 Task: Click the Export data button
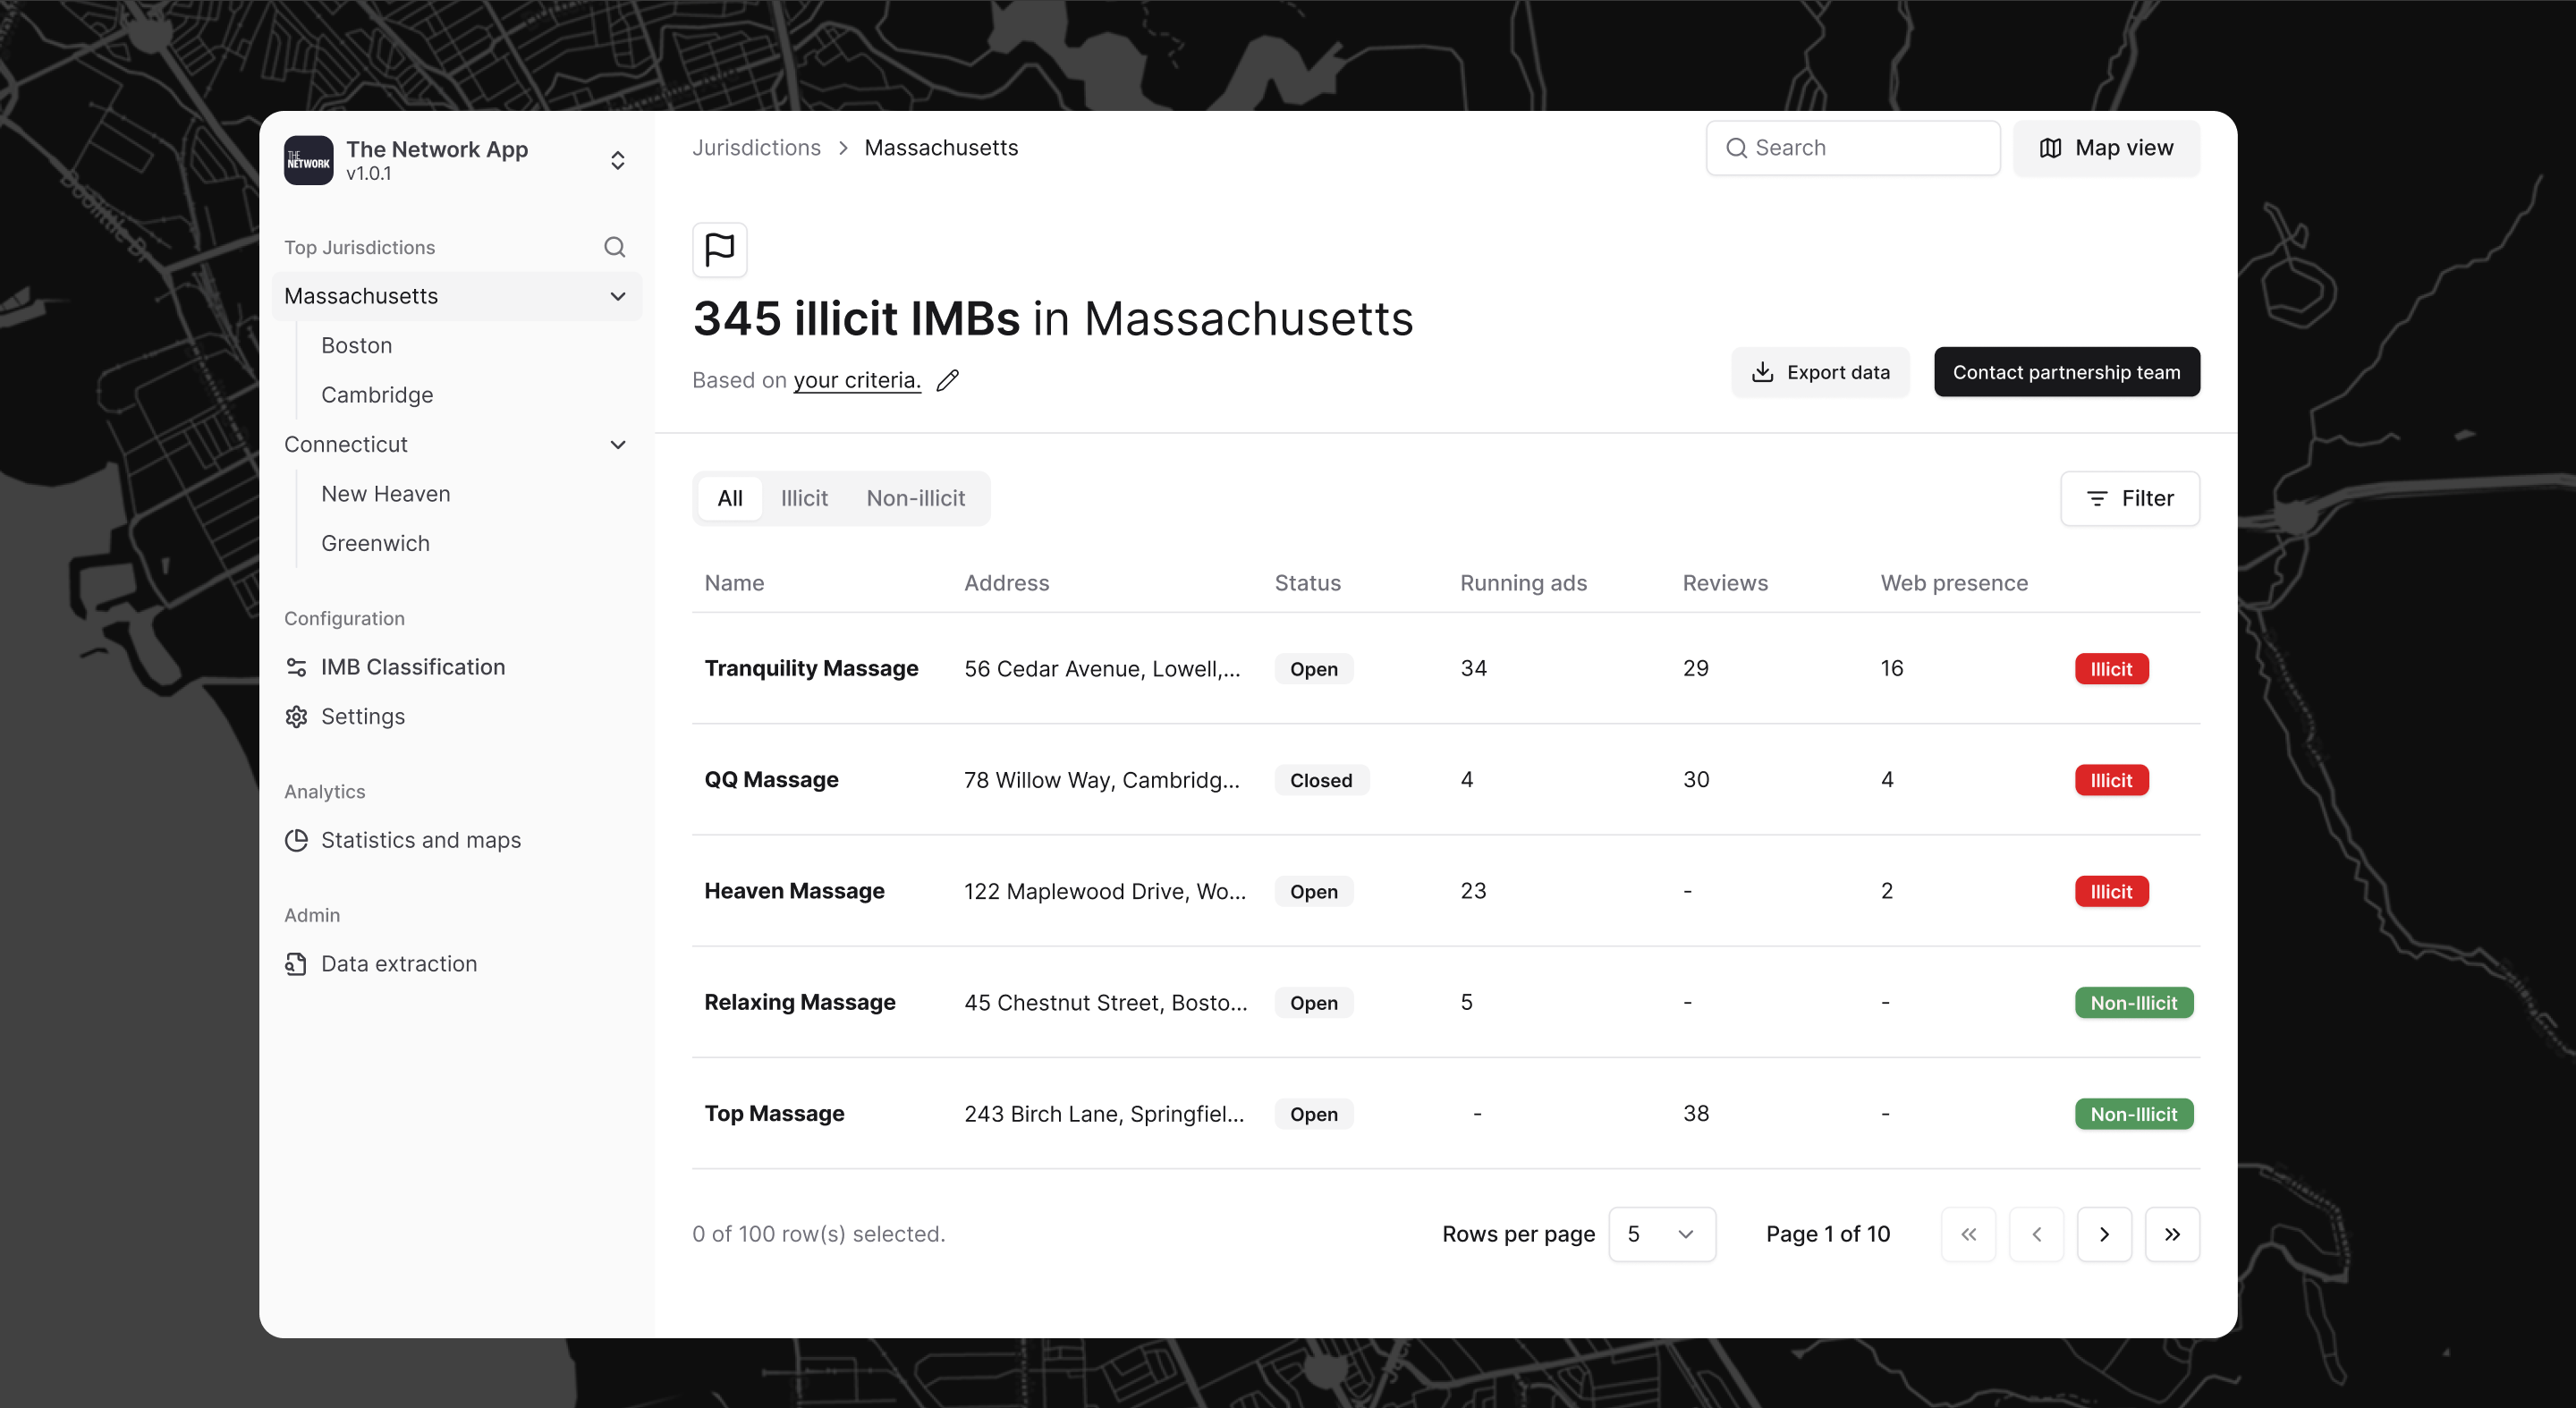coord(1820,372)
